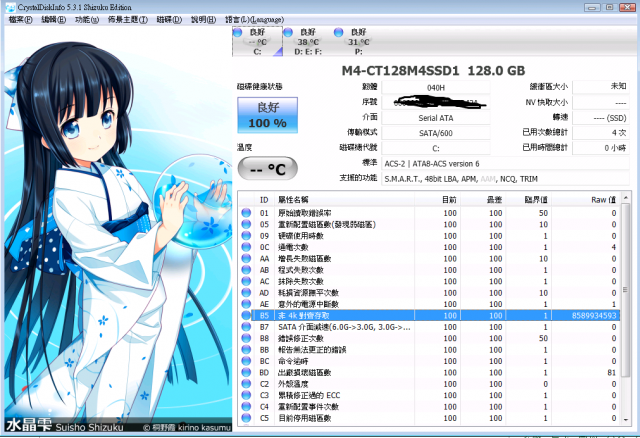Click the status orb for attribute AC

pyautogui.click(x=246, y=282)
